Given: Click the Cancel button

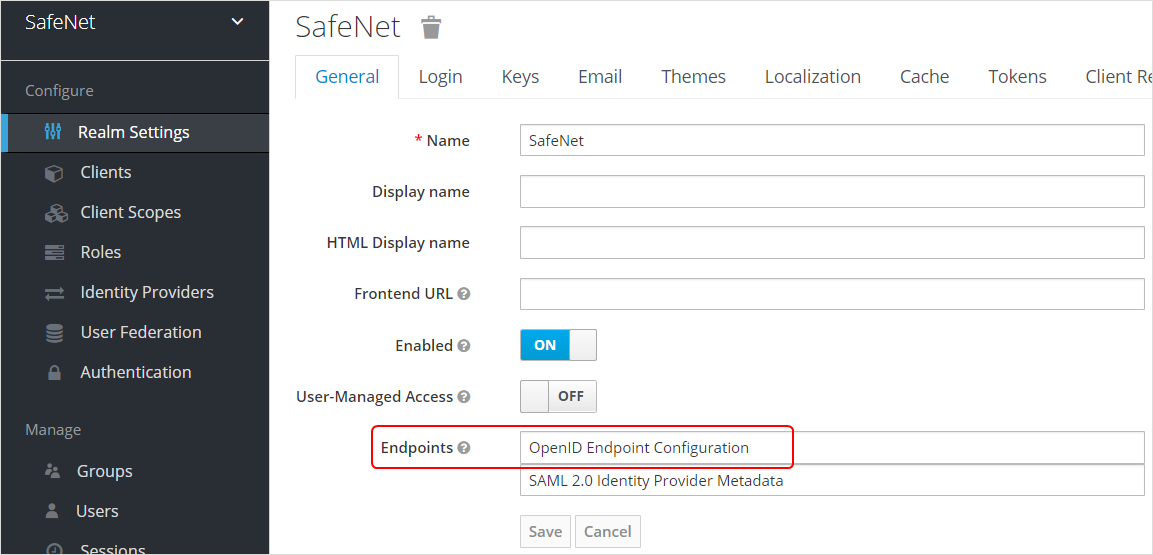Looking at the screenshot, I should point(608,532).
